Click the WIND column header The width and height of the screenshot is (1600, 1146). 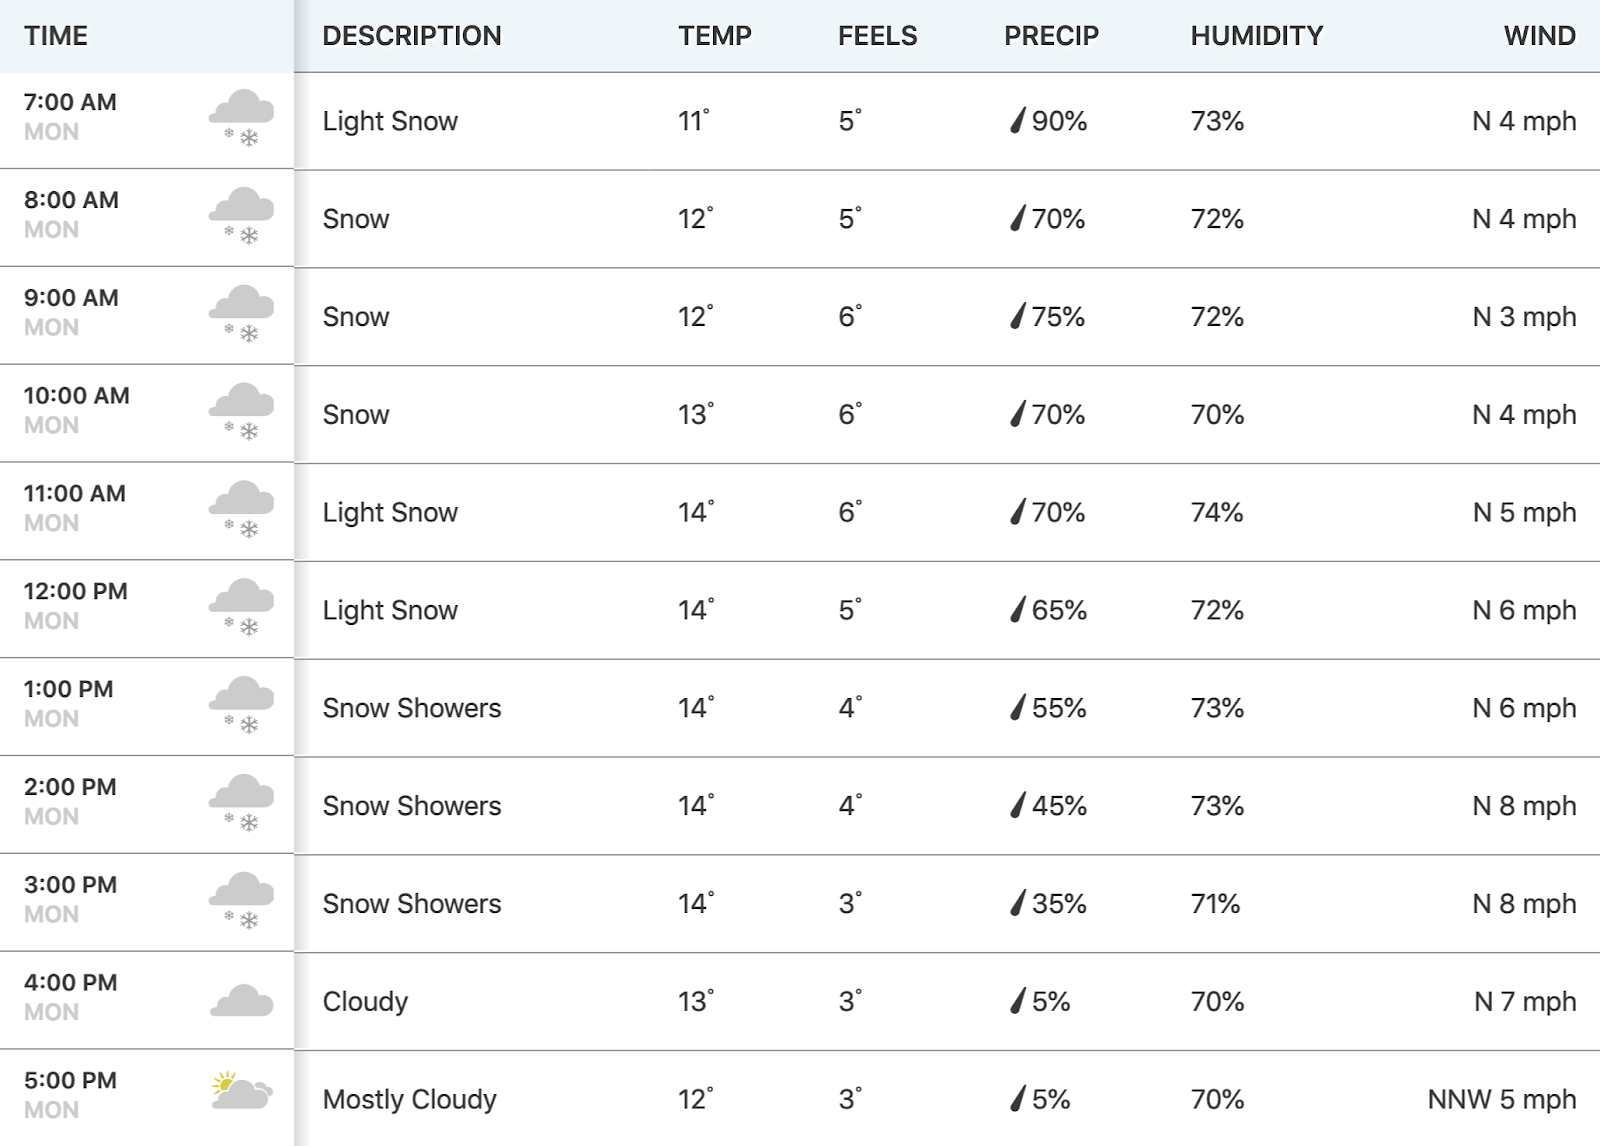[x=1540, y=36]
